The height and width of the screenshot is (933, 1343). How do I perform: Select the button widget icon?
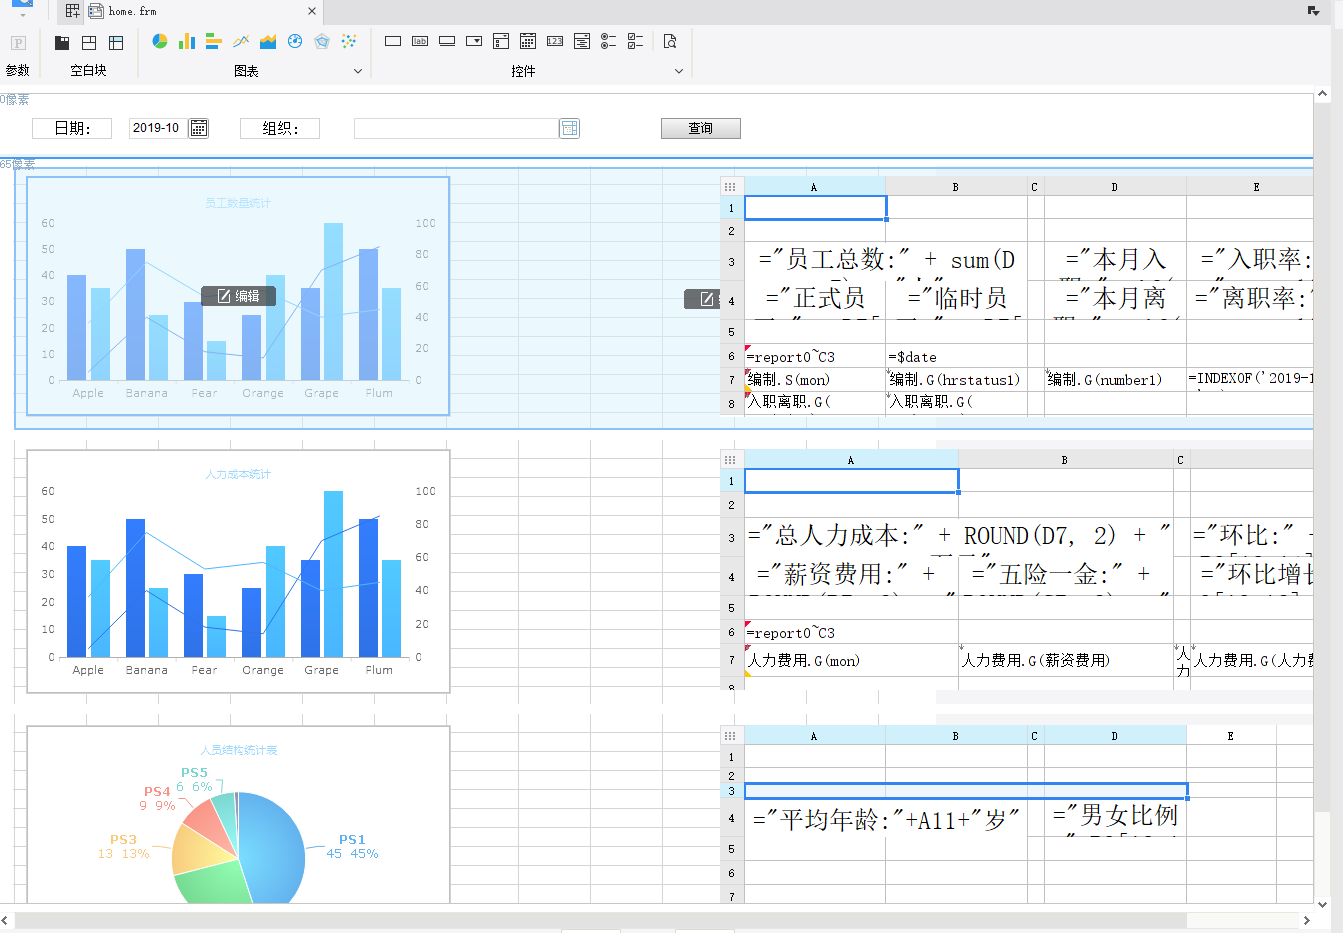(x=447, y=41)
